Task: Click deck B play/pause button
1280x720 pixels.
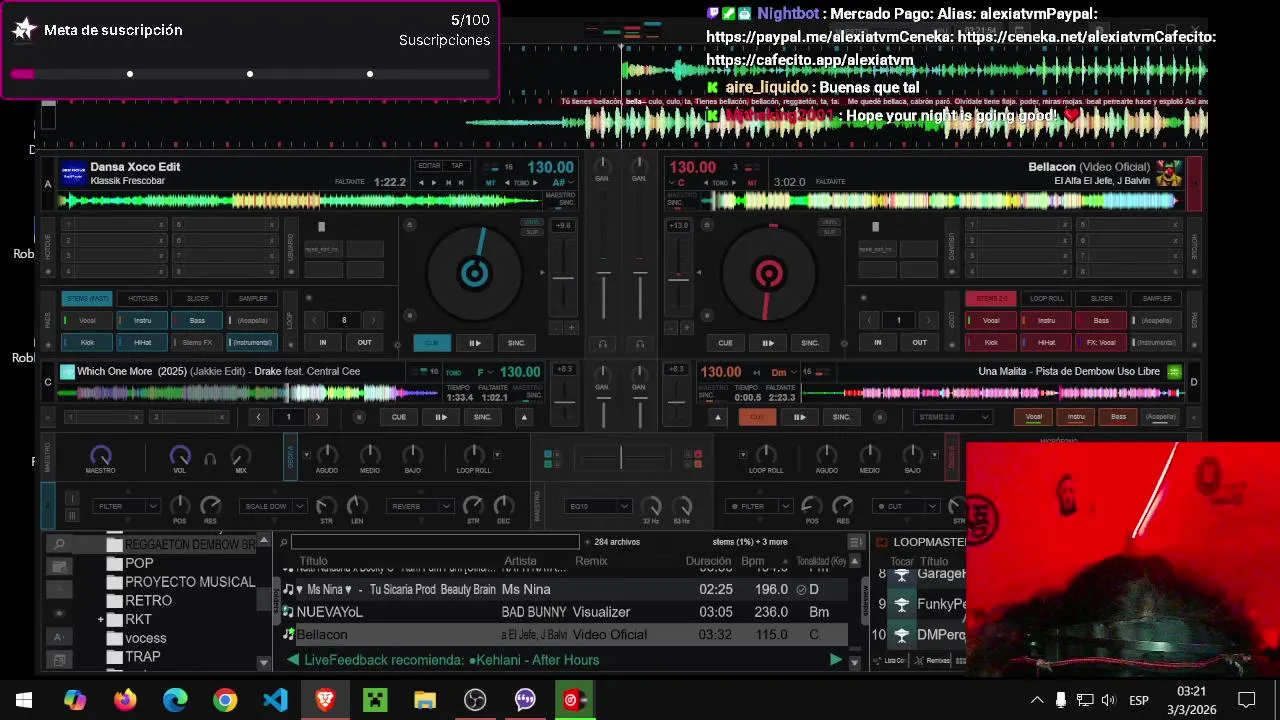Action: (768, 343)
